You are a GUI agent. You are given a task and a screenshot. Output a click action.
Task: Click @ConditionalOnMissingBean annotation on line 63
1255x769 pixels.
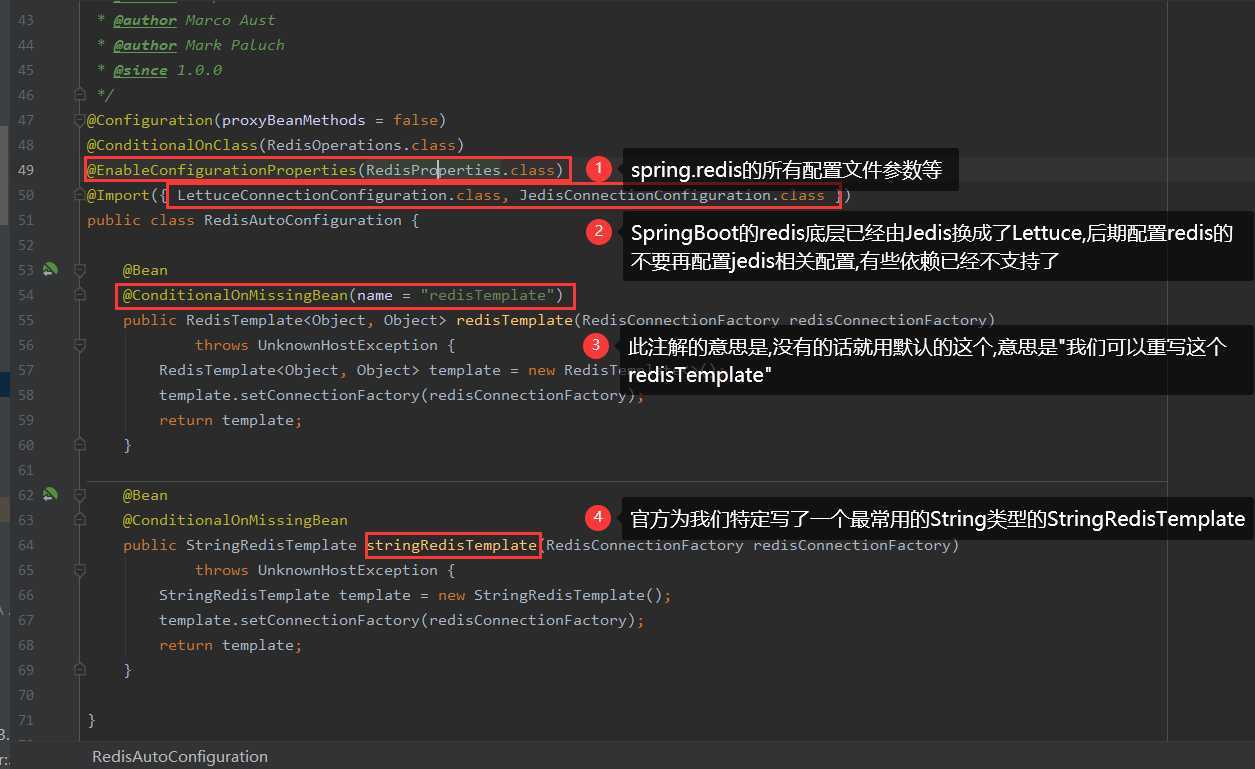[235, 520]
